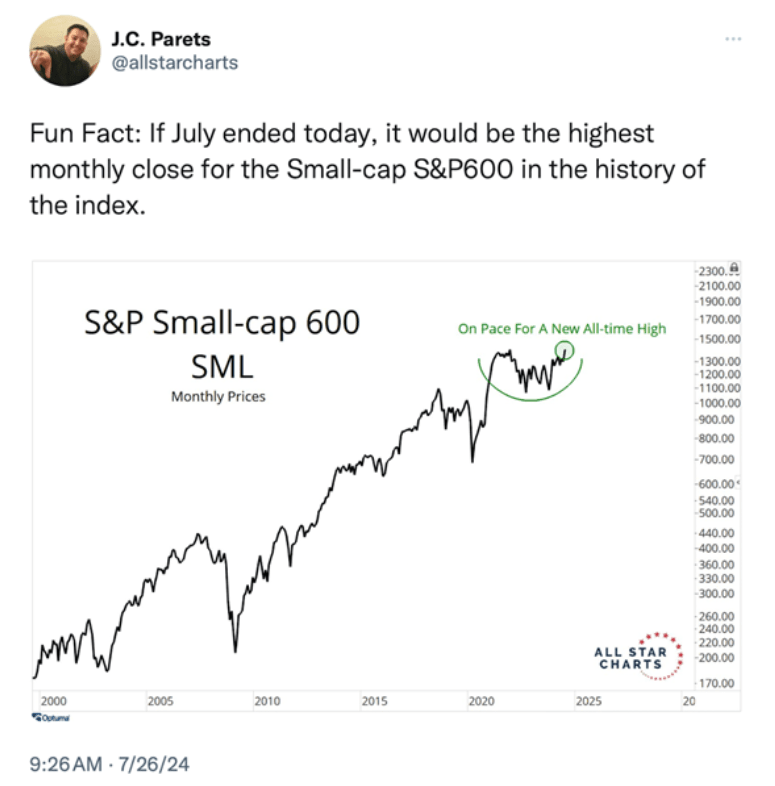
Task: Click the 'S&P Small-cap 600' chart title
Action: click(219, 325)
